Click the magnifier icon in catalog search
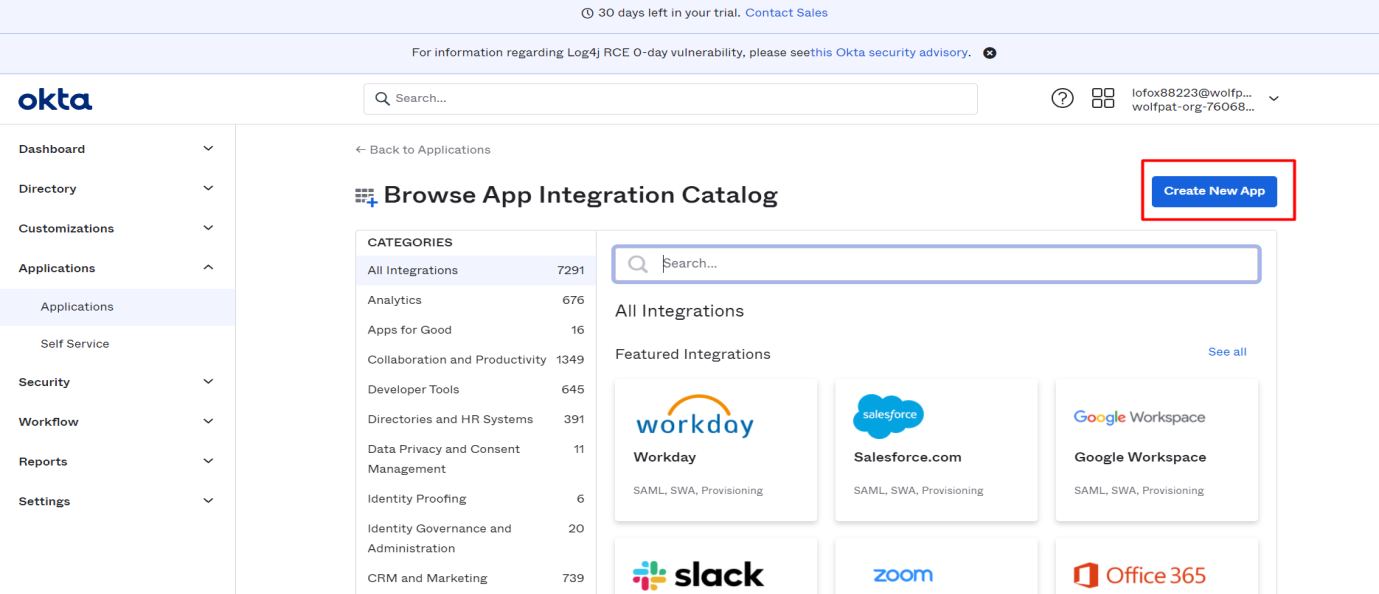 click(637, 264)
